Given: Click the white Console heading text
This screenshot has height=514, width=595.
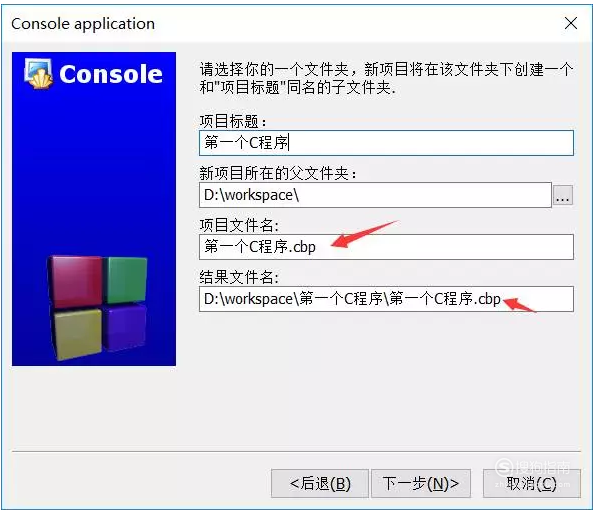Looking at the screenshot, I should tap(111, 74).
